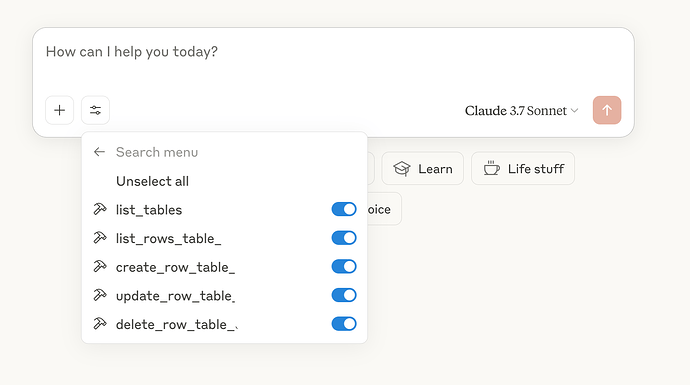Click the hammer icon beside create_row_table_

[100, 266]
